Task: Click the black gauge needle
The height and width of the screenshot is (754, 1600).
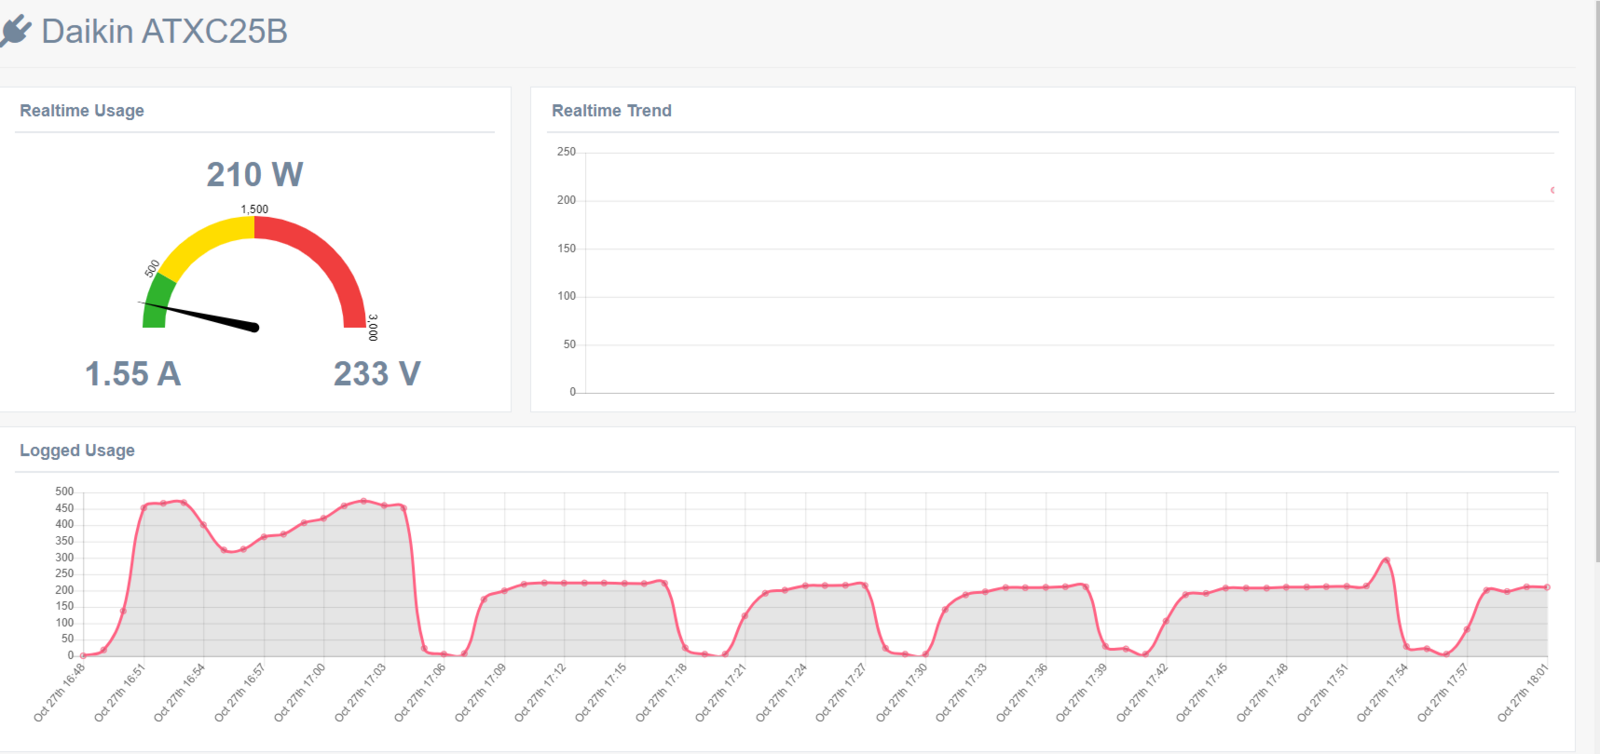Action: [200, 315]
